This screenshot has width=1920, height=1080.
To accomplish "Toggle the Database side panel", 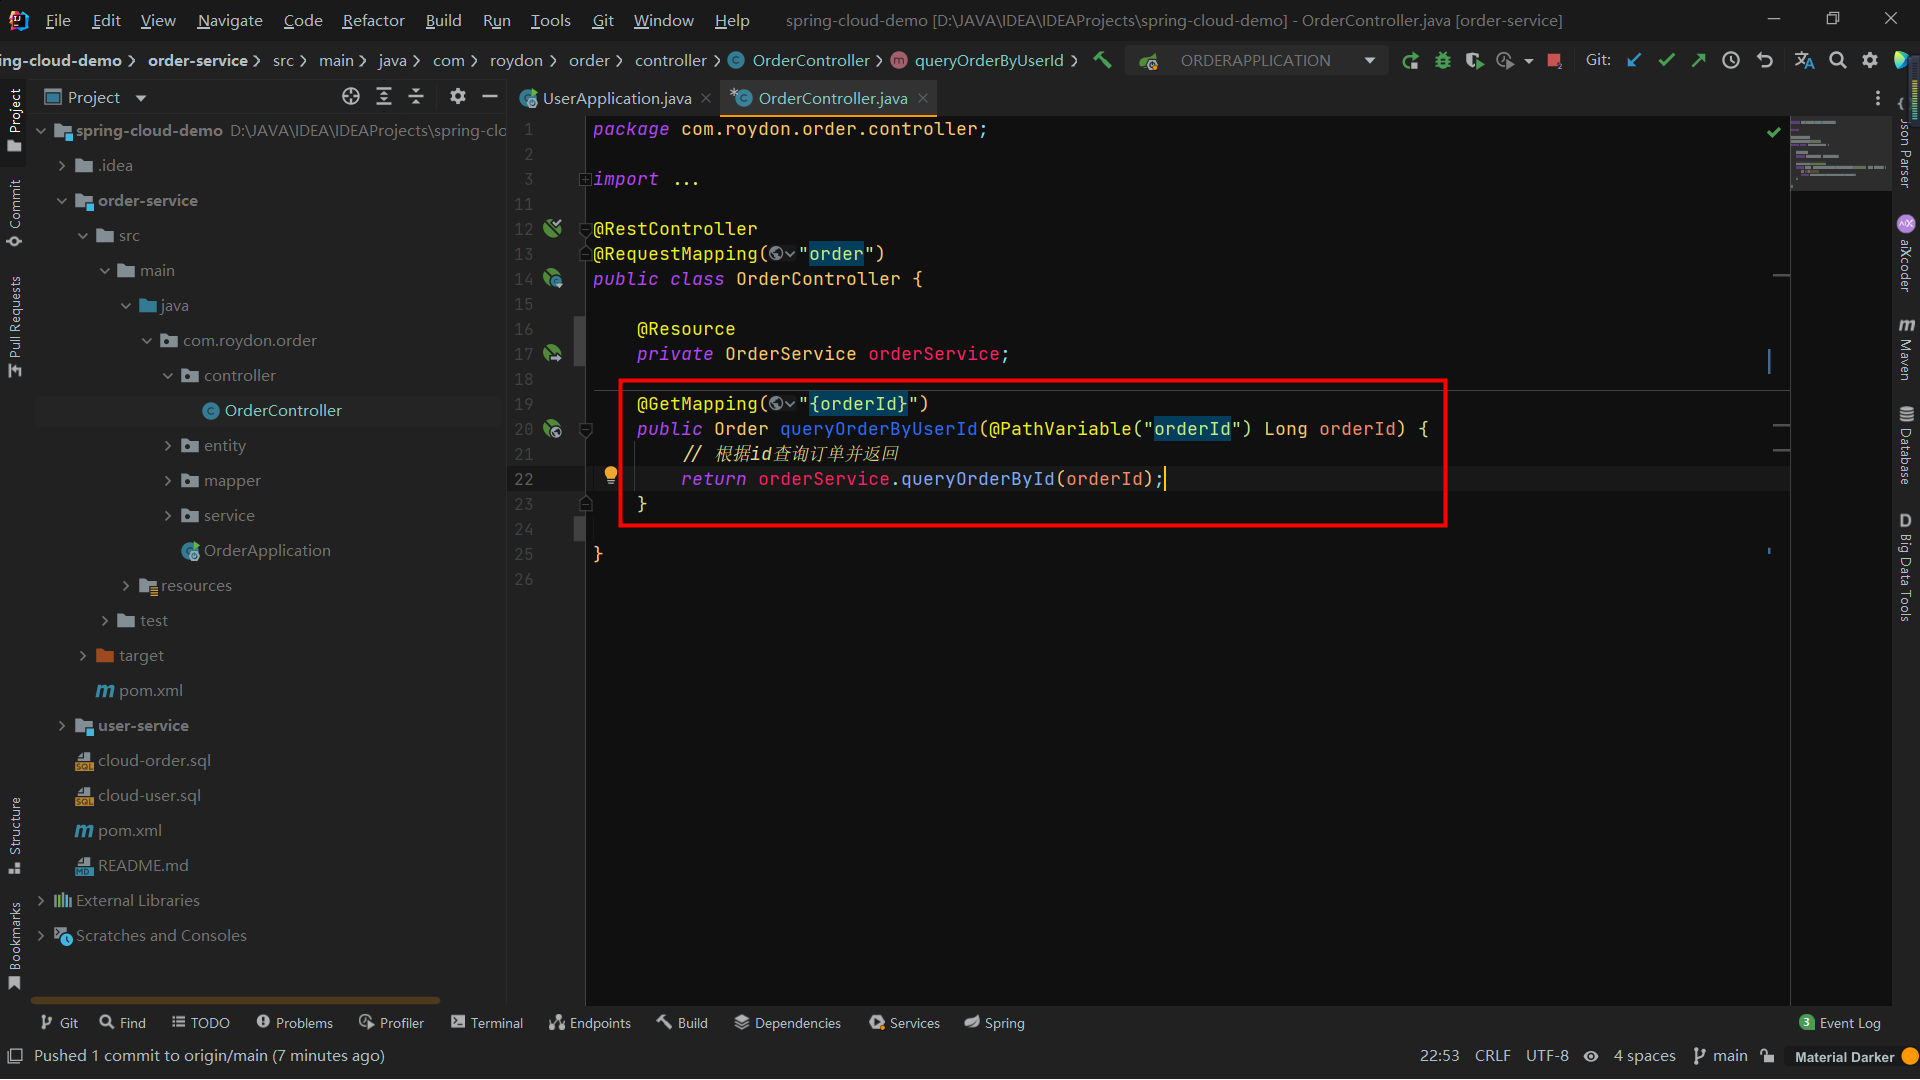I will coord(1906,445).
